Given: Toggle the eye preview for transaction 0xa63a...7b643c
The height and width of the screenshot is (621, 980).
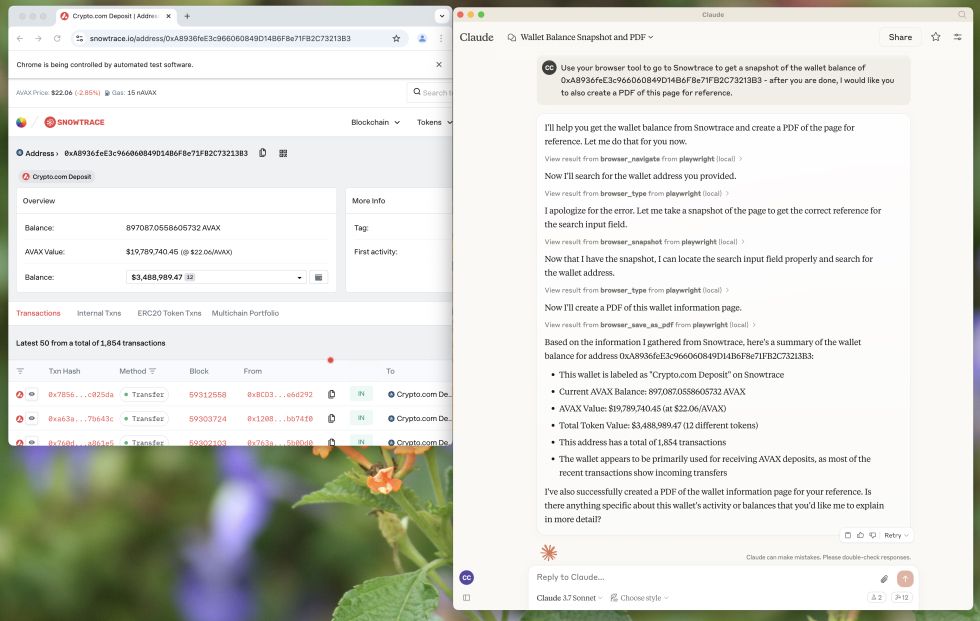Looking at the screenshot, I should (x=31, y=419).
